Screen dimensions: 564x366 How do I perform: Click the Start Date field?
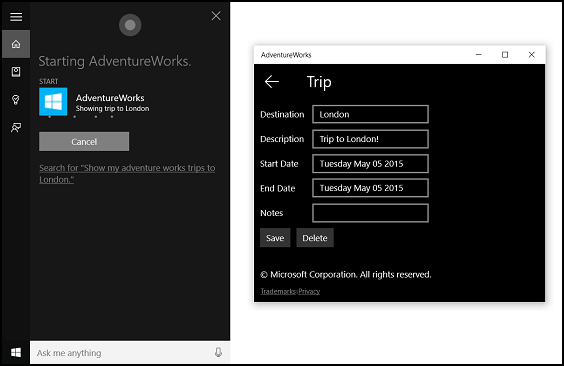pyautogui.click(x=370, y=164)
